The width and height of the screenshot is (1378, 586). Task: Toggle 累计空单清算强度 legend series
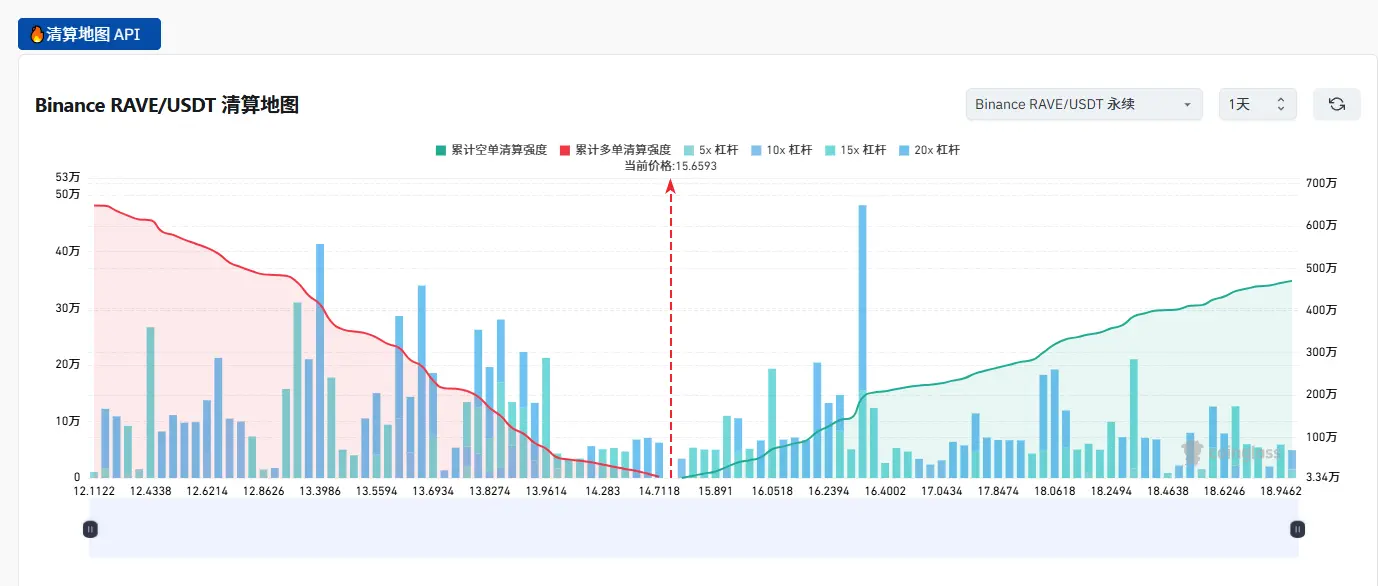click(x=491, y=150)
